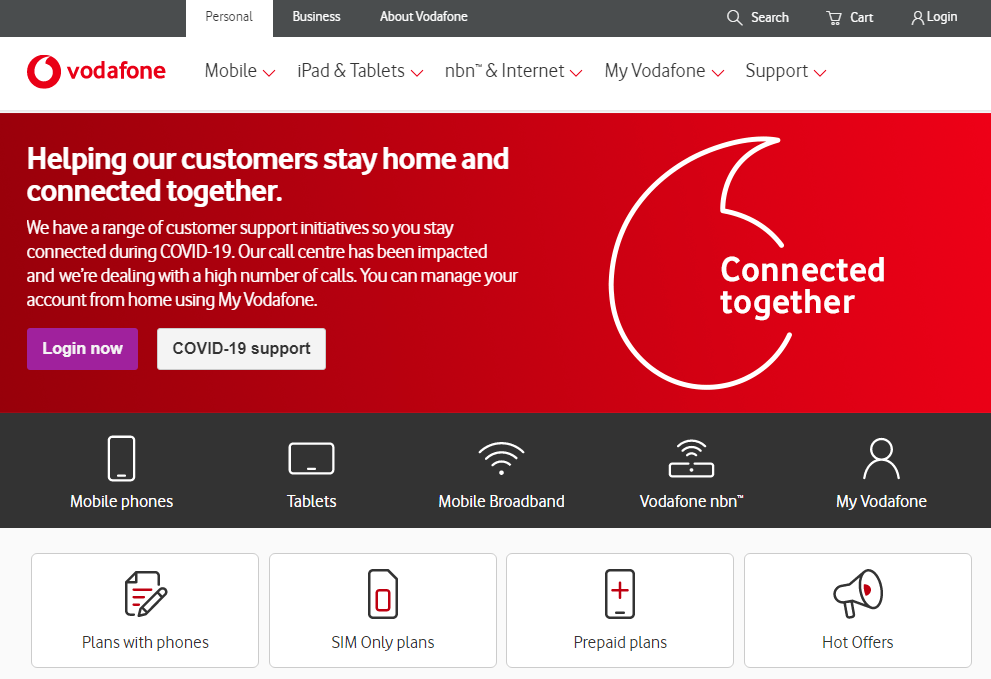Open the SIM Only plans tile
This screenshot has width=991, height=679.
pyautogui.click(x=383, y=610)
